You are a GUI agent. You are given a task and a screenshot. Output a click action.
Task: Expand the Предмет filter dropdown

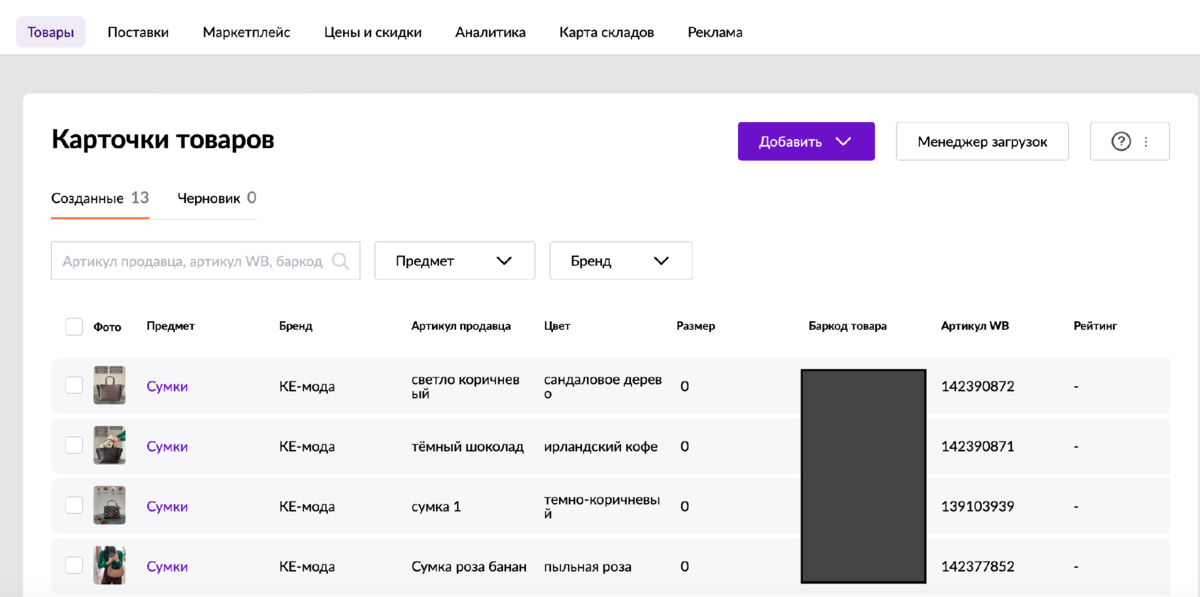tap(454, 261)
